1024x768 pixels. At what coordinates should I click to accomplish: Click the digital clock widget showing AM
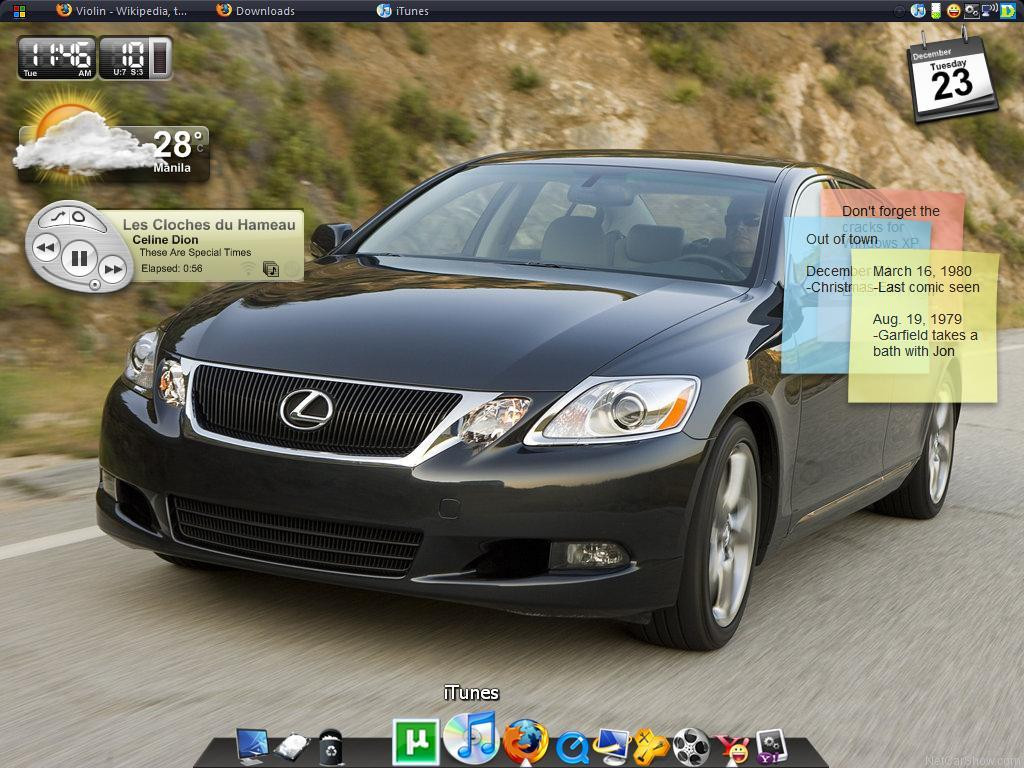[57, 58]
